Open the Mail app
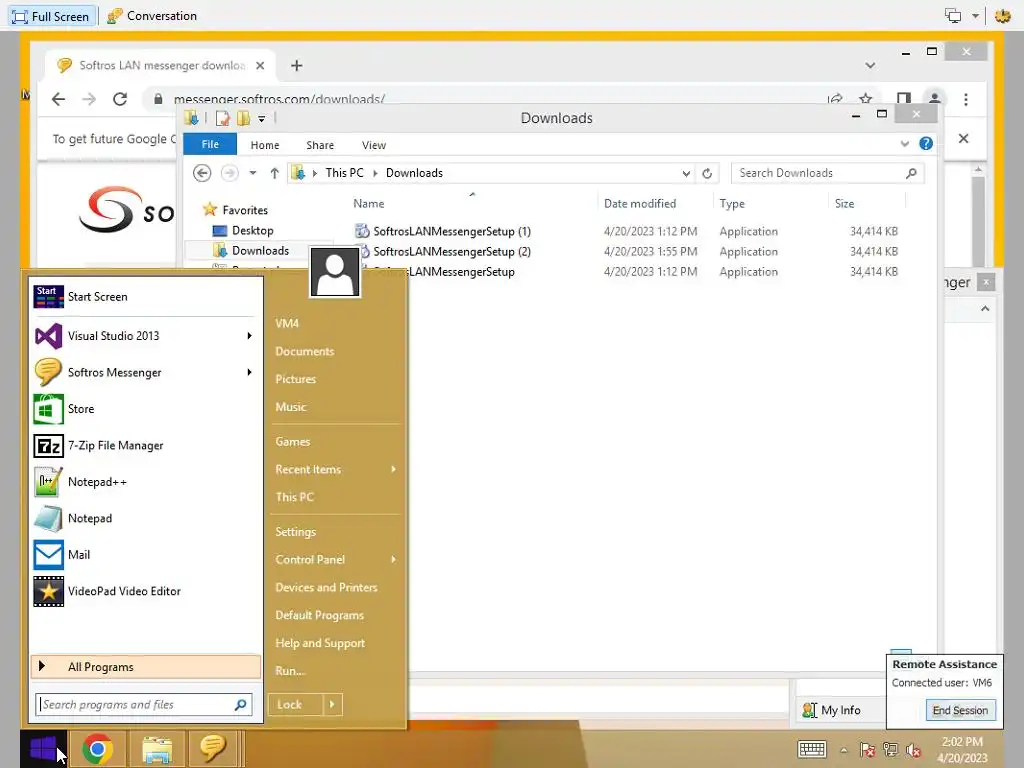1024x768 pixels. pos(145,555)
